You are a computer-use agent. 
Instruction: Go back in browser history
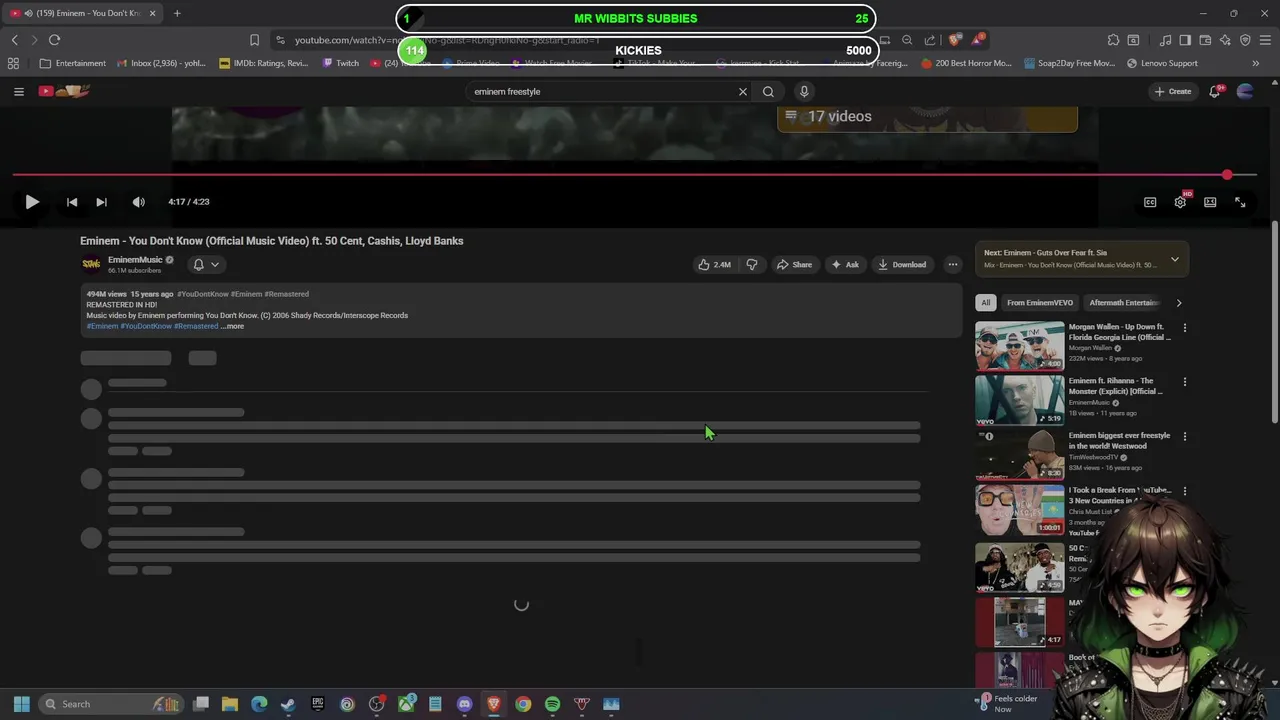point(14,40)
